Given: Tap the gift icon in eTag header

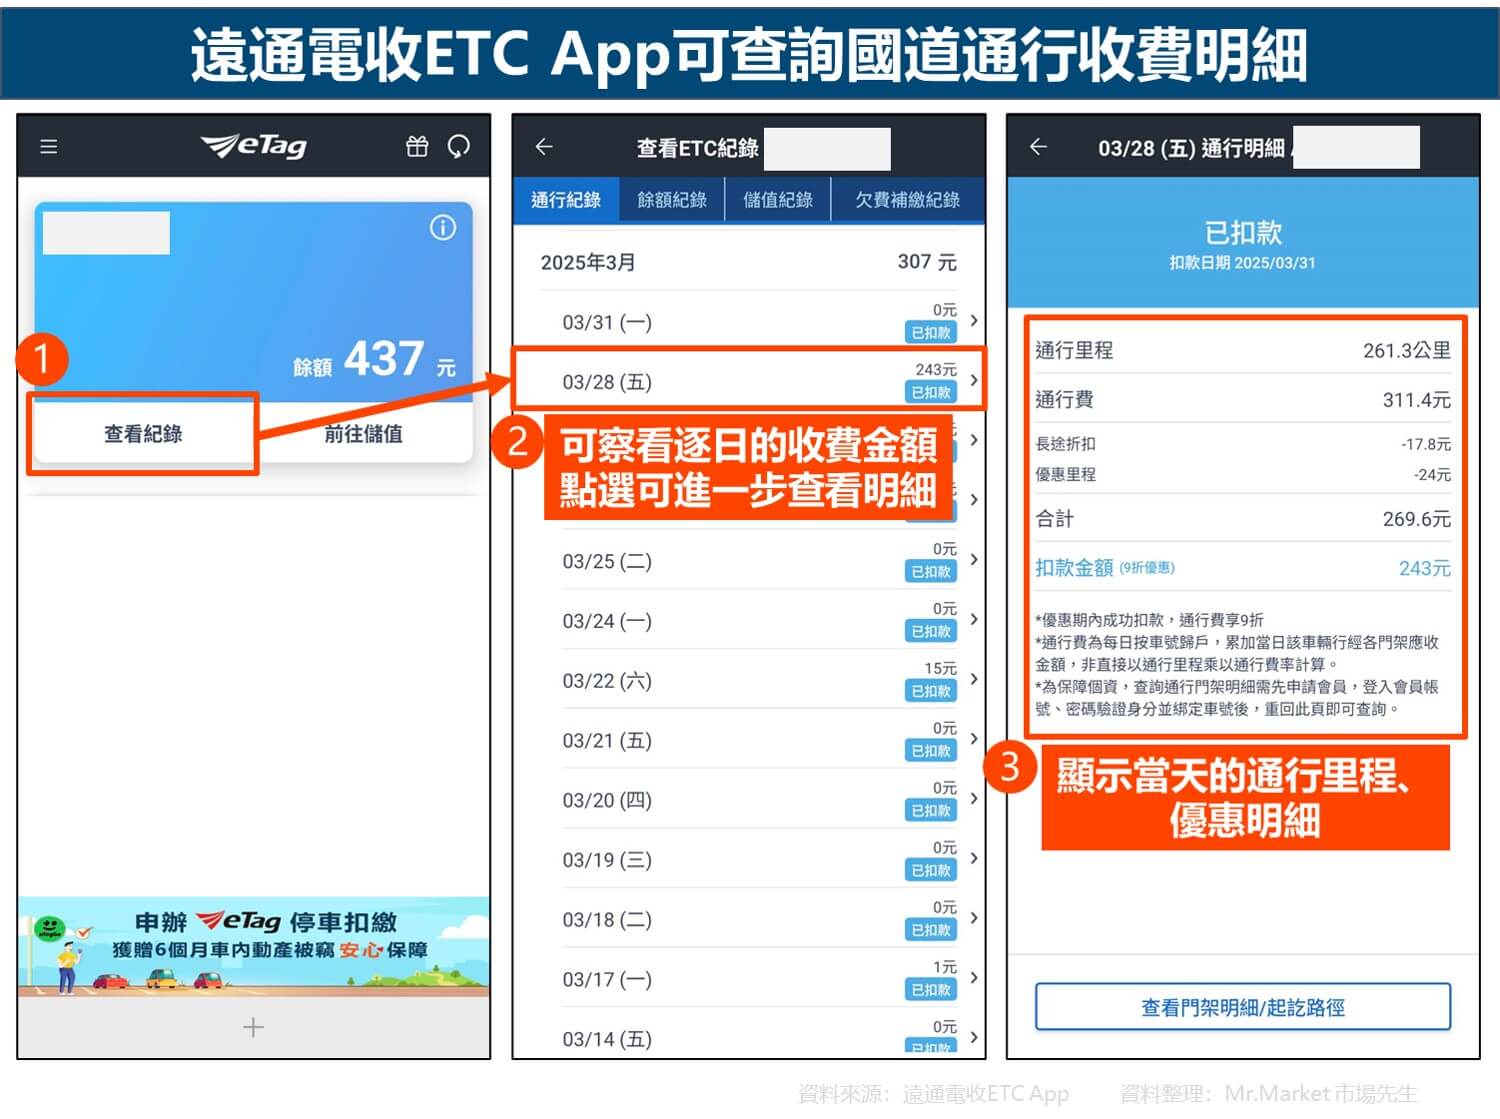Looking at the screenshot, I should (x=417, y=147).
